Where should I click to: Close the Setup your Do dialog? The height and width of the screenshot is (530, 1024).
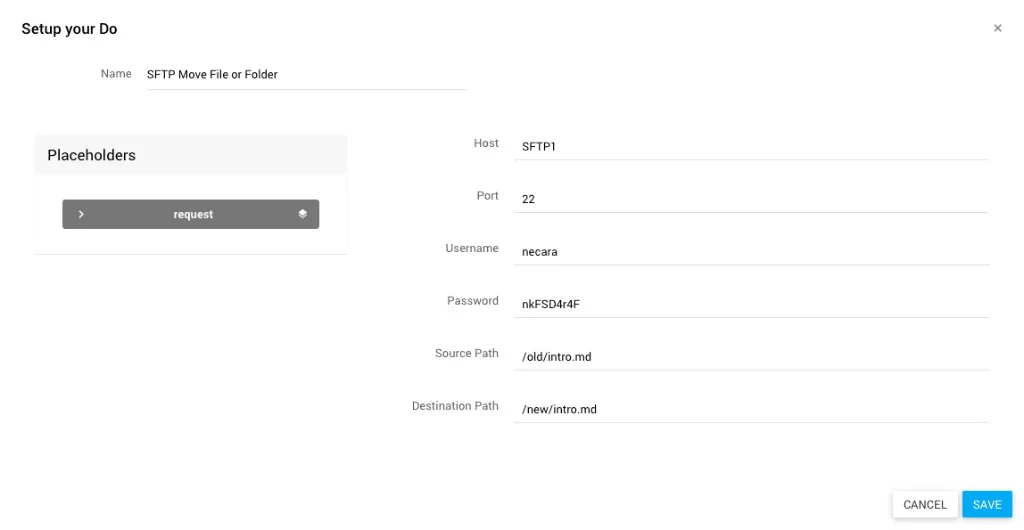tap(997, 28)
